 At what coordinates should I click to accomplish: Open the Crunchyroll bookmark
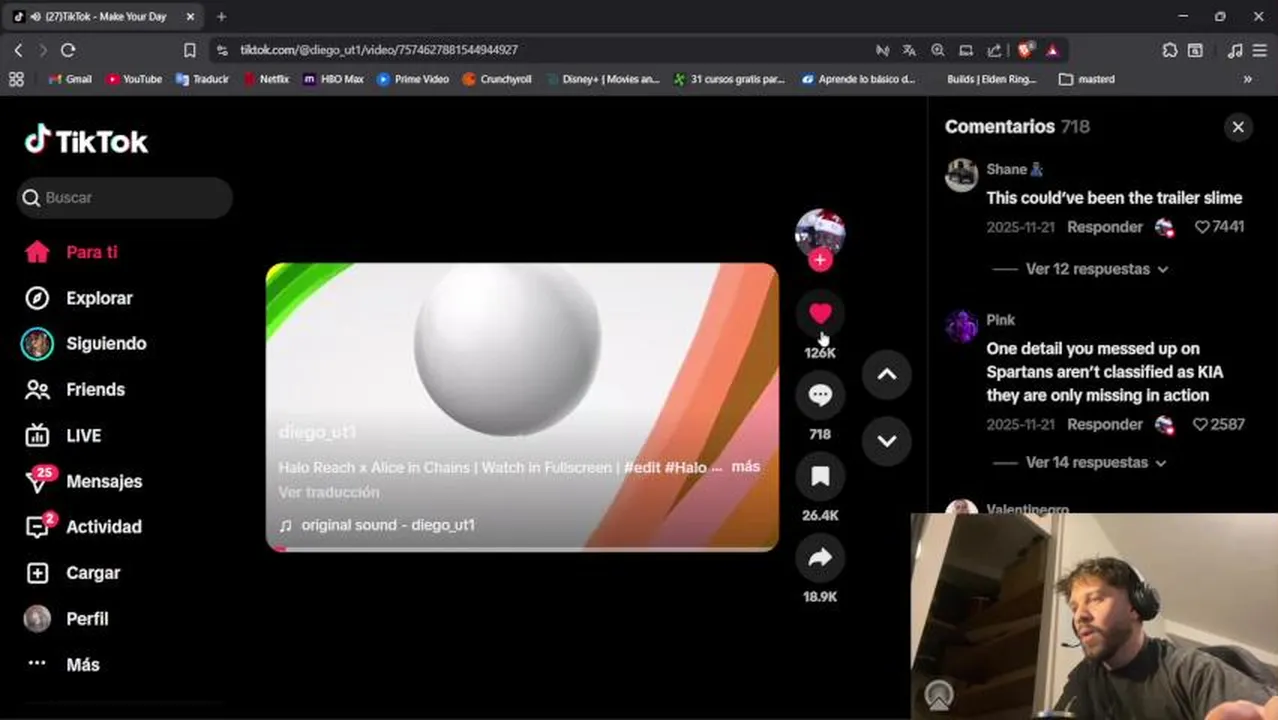497,79
